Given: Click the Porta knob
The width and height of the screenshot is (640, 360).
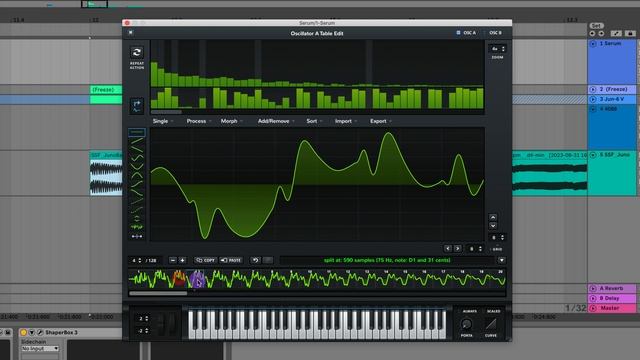Looking at the screenshot, I should [466, 324].
